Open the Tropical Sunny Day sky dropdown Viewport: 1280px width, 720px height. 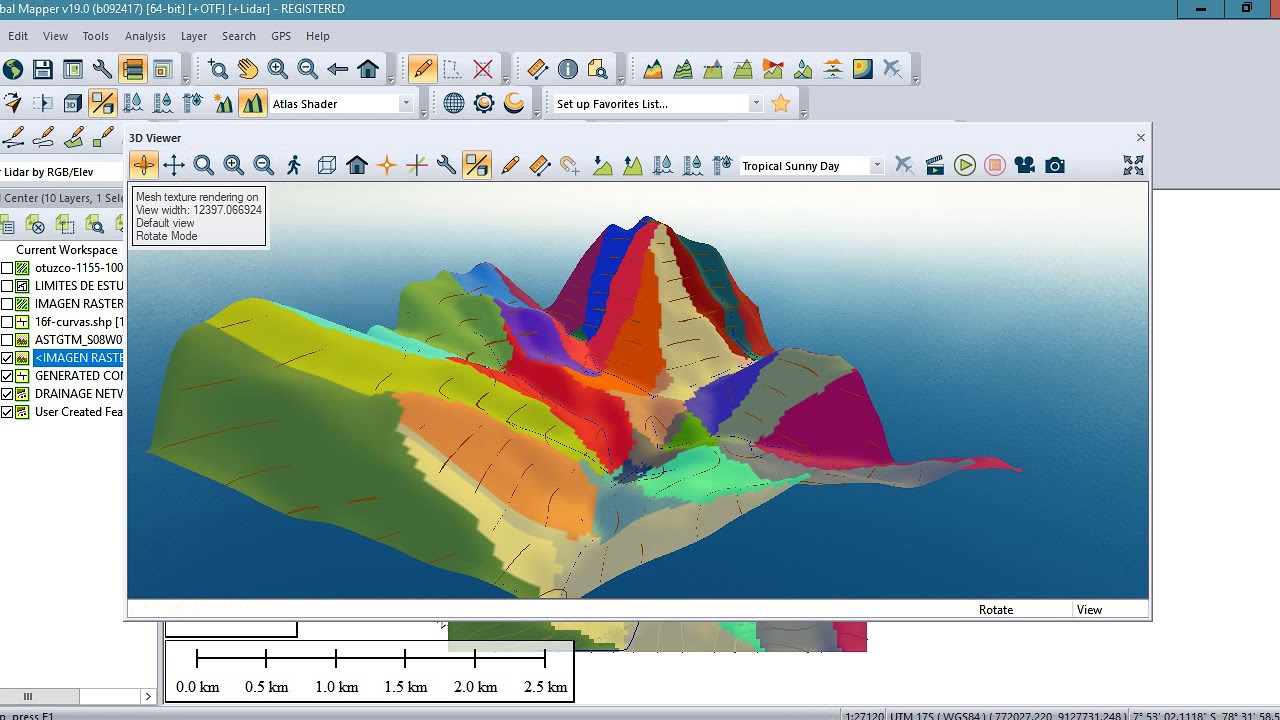click(x=877, y=166)
